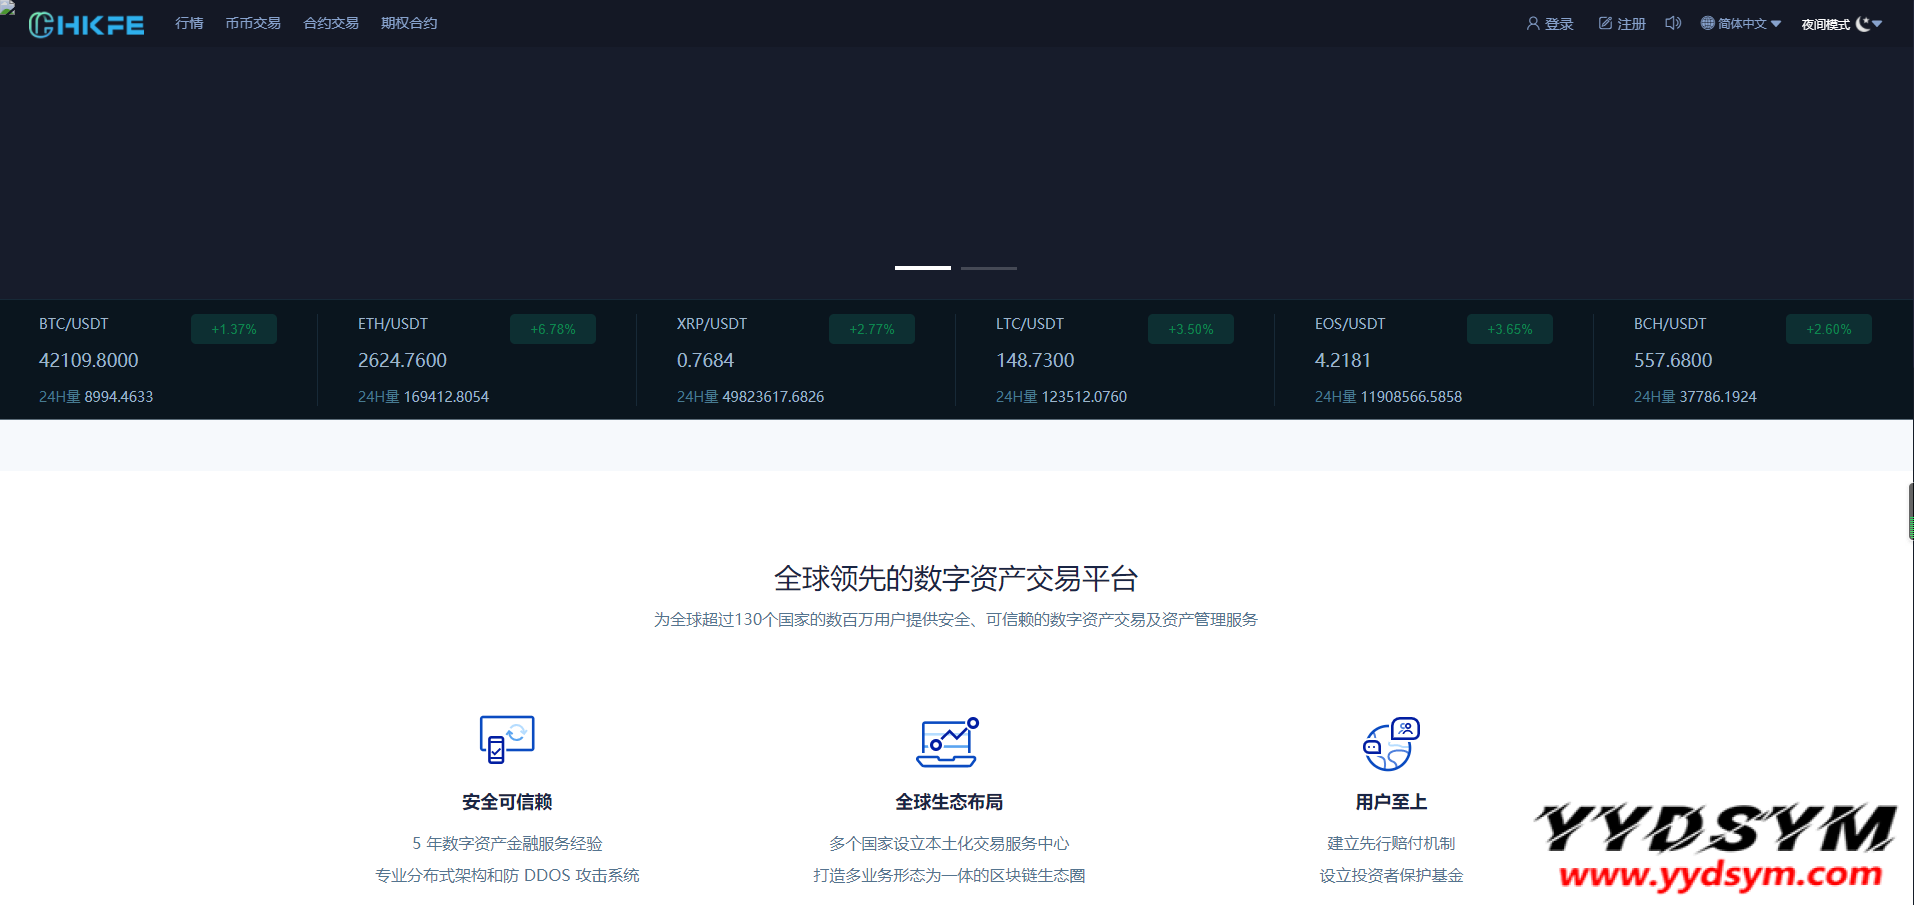Click the ETH/USDT +6.78% change badge
Image resolution: width=1914 pixels, height=905 pixels.
point(553,329)
